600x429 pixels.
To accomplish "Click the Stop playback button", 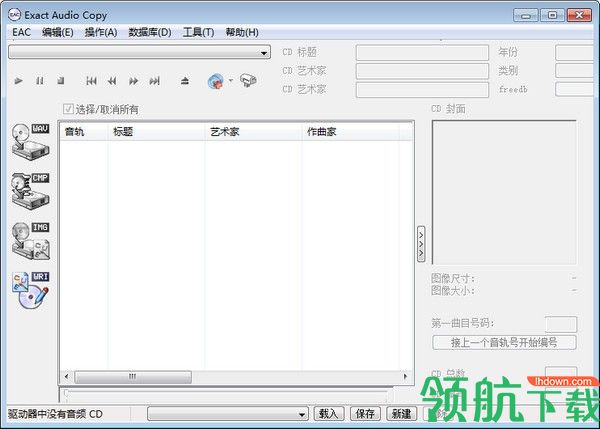I will click(x=60, y=81).
